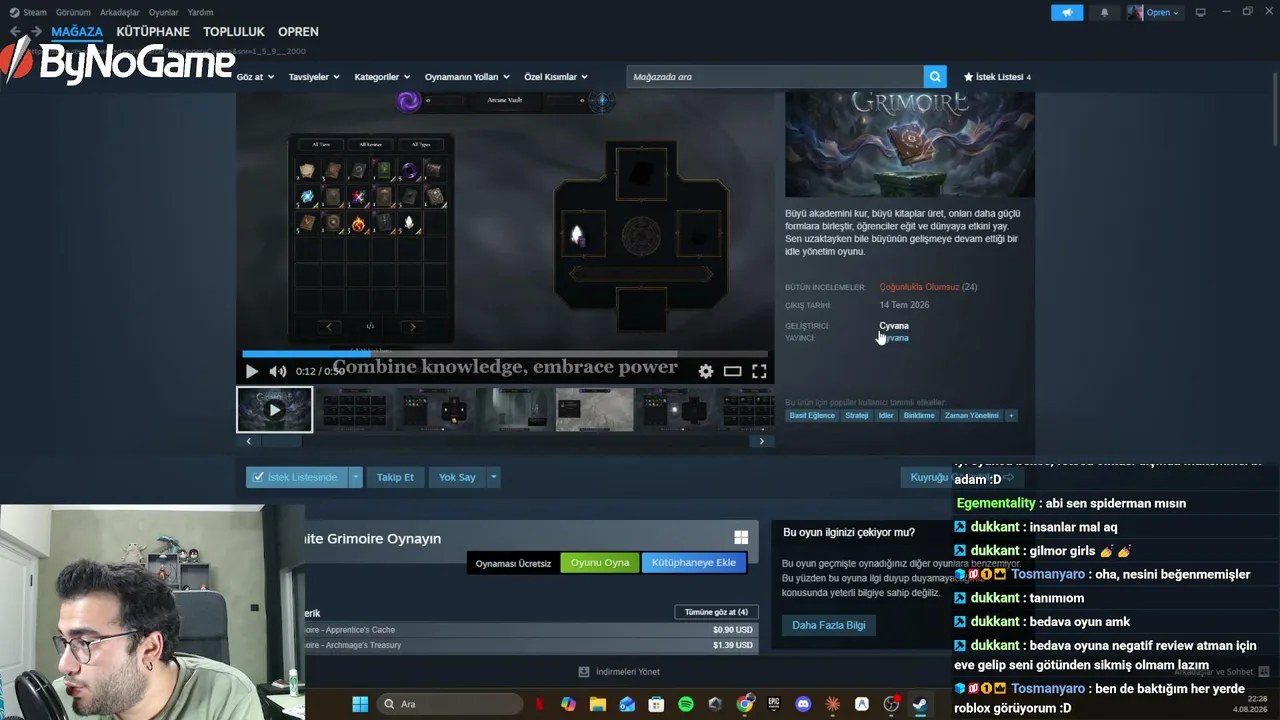1280x720 pixels.
Task: Seek on the trailer progress bar
Action: pyautogui.click(x=505, y=354)
